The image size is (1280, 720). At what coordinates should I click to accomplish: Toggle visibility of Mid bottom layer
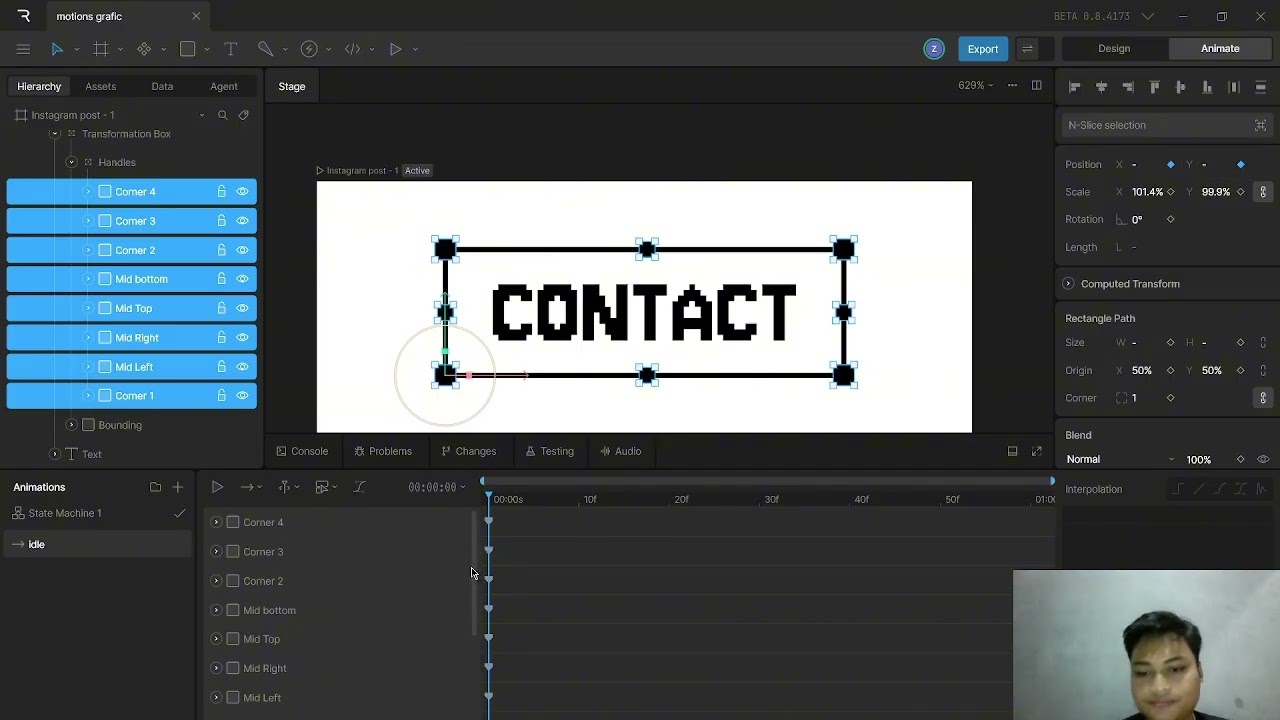[x=242, y=279]
